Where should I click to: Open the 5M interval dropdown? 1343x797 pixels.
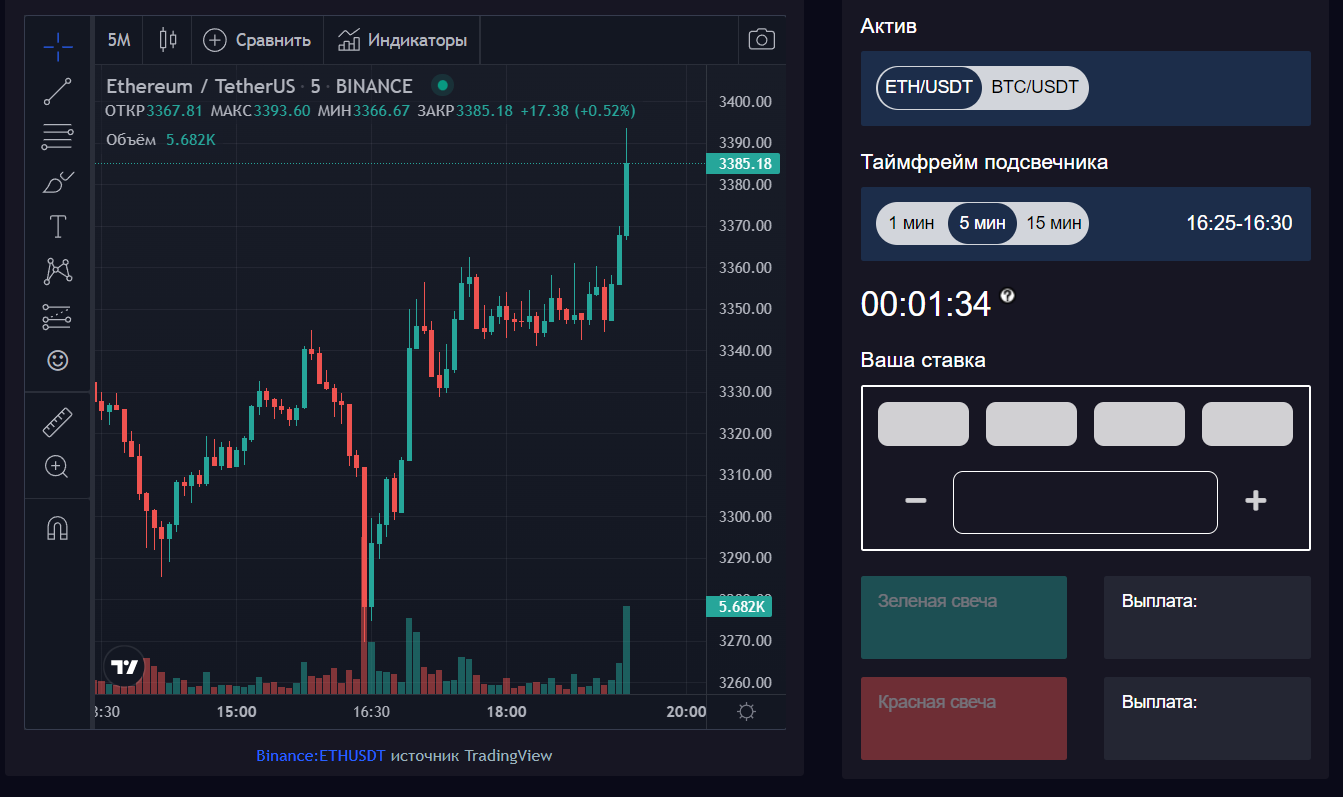click(119, 40)
